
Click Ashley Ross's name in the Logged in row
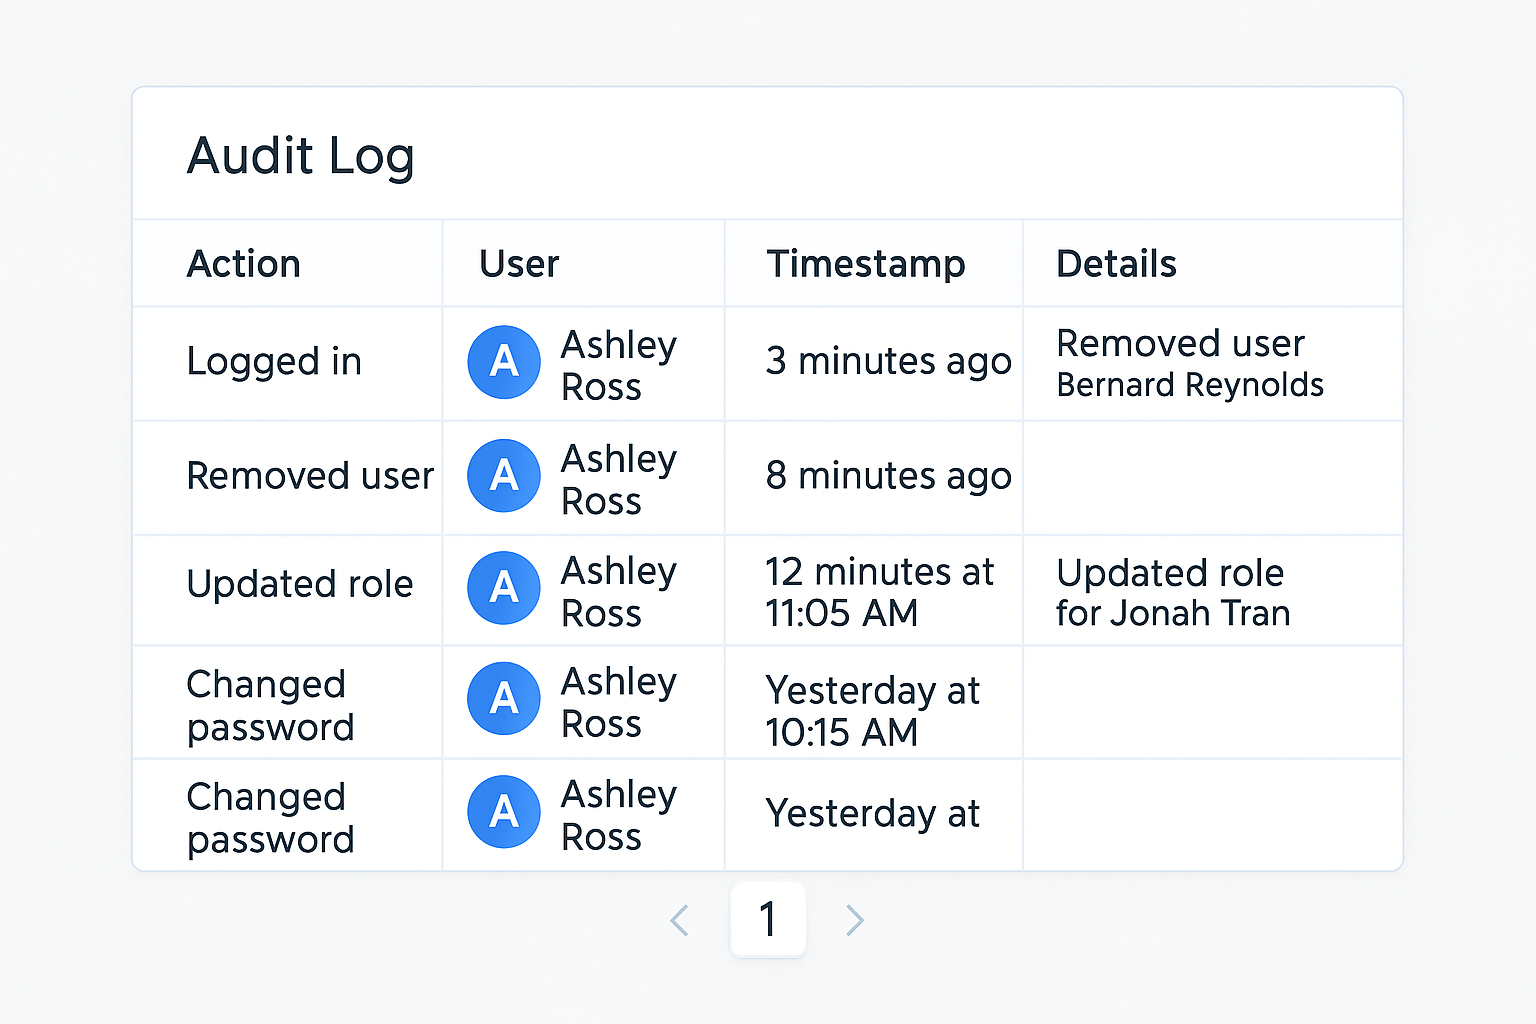(619, 362)
